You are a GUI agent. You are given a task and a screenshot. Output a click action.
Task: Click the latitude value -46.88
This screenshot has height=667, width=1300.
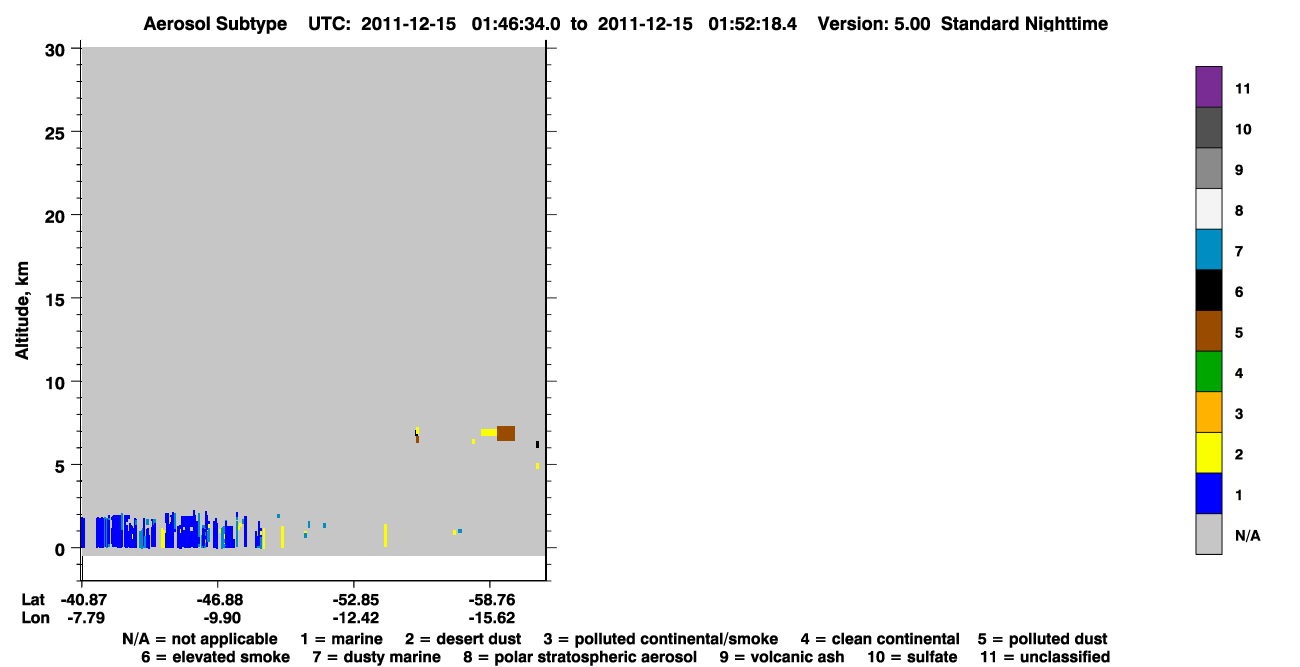[x=218, y=600]
